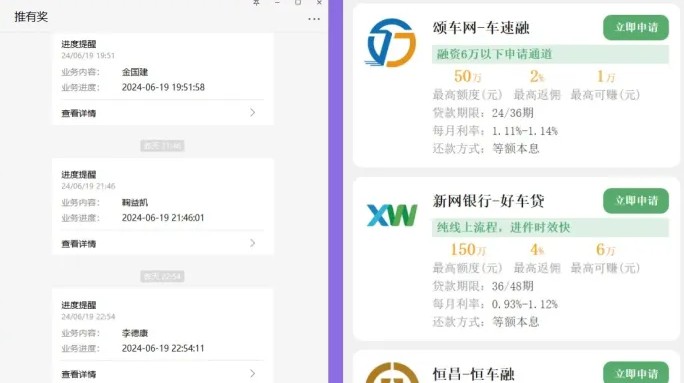The width and height of the screenshot is (684, 383).
Task: Select the 融资6万以下申请通道 green banner
Action: pyautogui.click(x=550, y=54)
